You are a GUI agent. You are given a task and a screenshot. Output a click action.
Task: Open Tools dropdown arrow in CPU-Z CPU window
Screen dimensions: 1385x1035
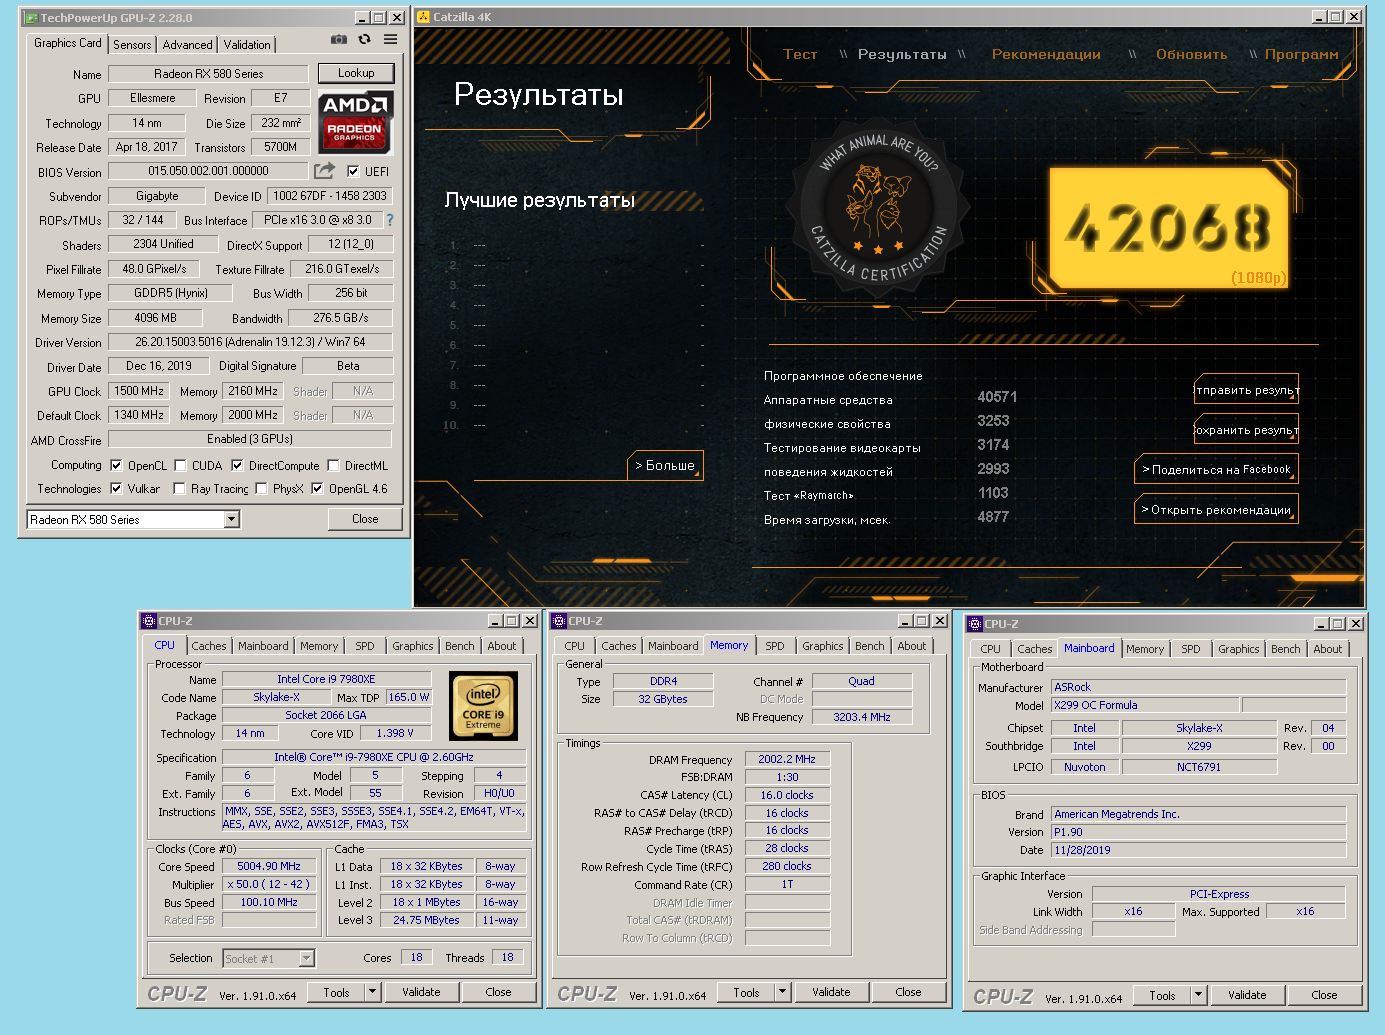tap(373, 992)
